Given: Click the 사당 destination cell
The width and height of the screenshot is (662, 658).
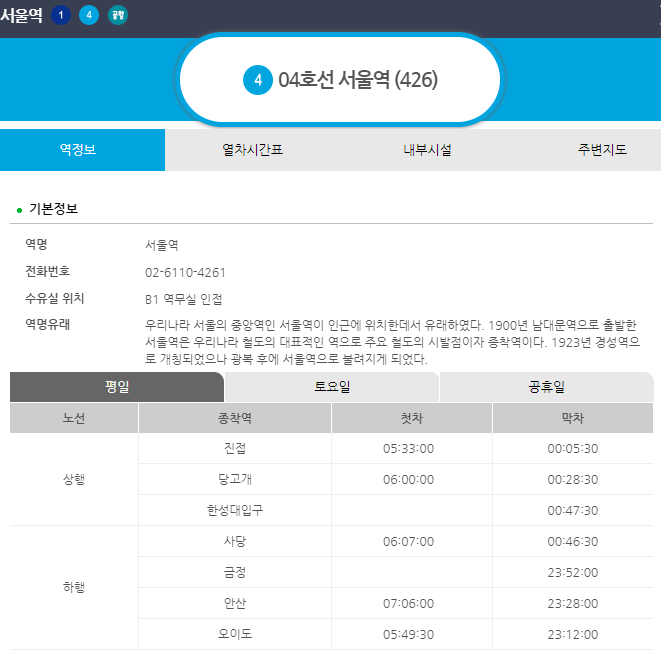Looking at the screenshot, I should click(x=235, y=542).
